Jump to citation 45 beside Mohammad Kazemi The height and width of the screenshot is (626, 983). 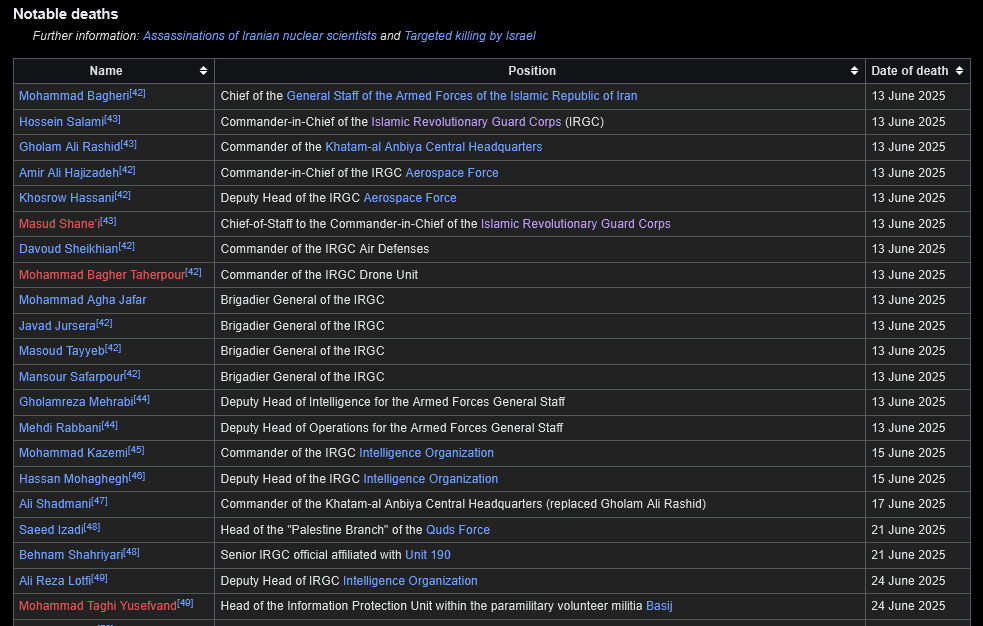point(136,450)
